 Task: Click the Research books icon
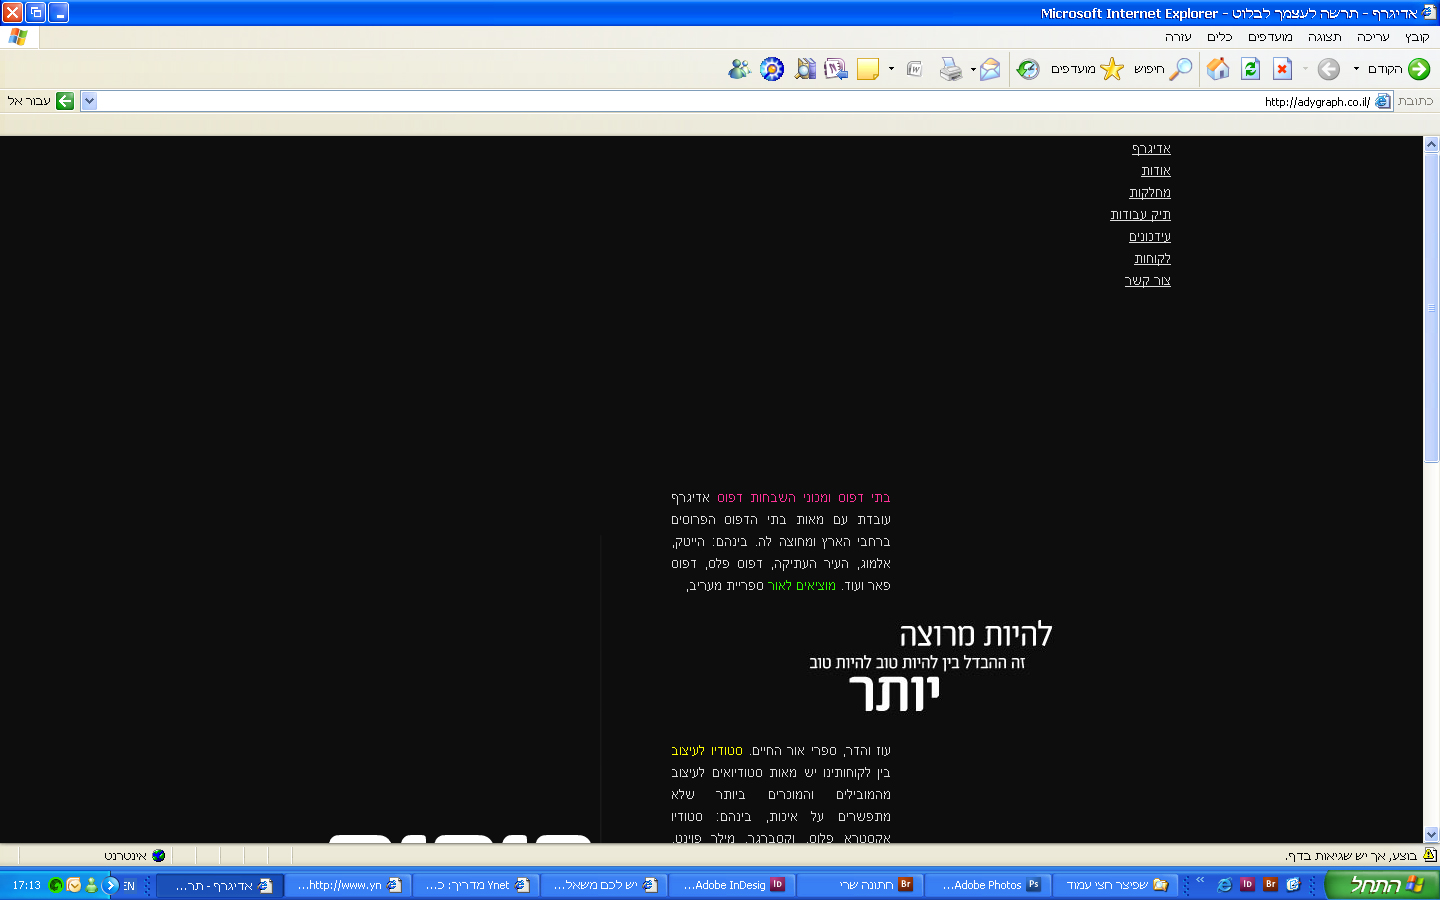coord(805,69)
